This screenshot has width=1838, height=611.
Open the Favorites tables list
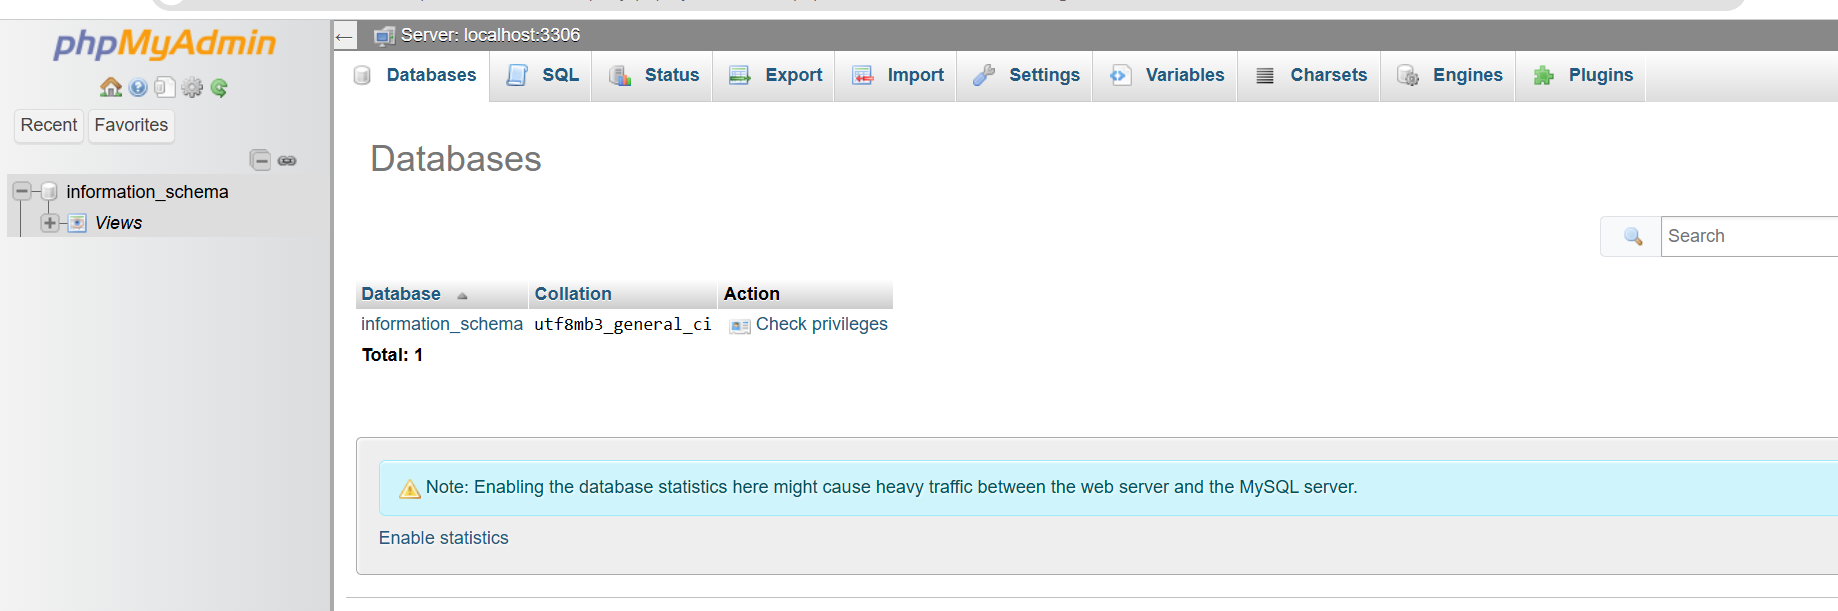[131, 125]
